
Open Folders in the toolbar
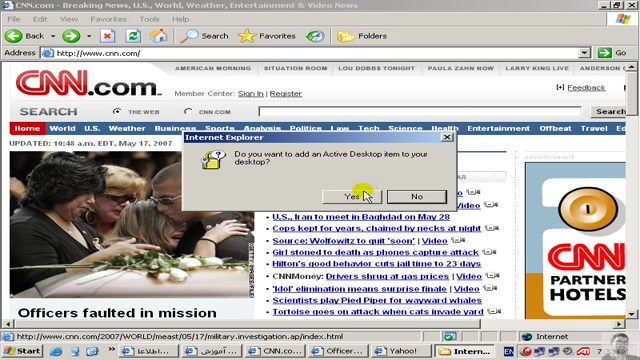point(362,36)
